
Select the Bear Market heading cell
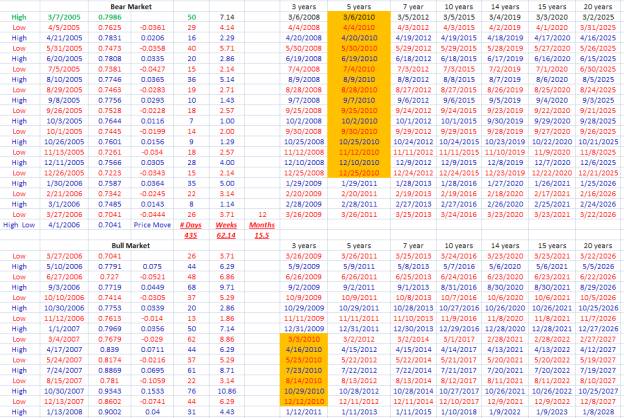(131, 7)
